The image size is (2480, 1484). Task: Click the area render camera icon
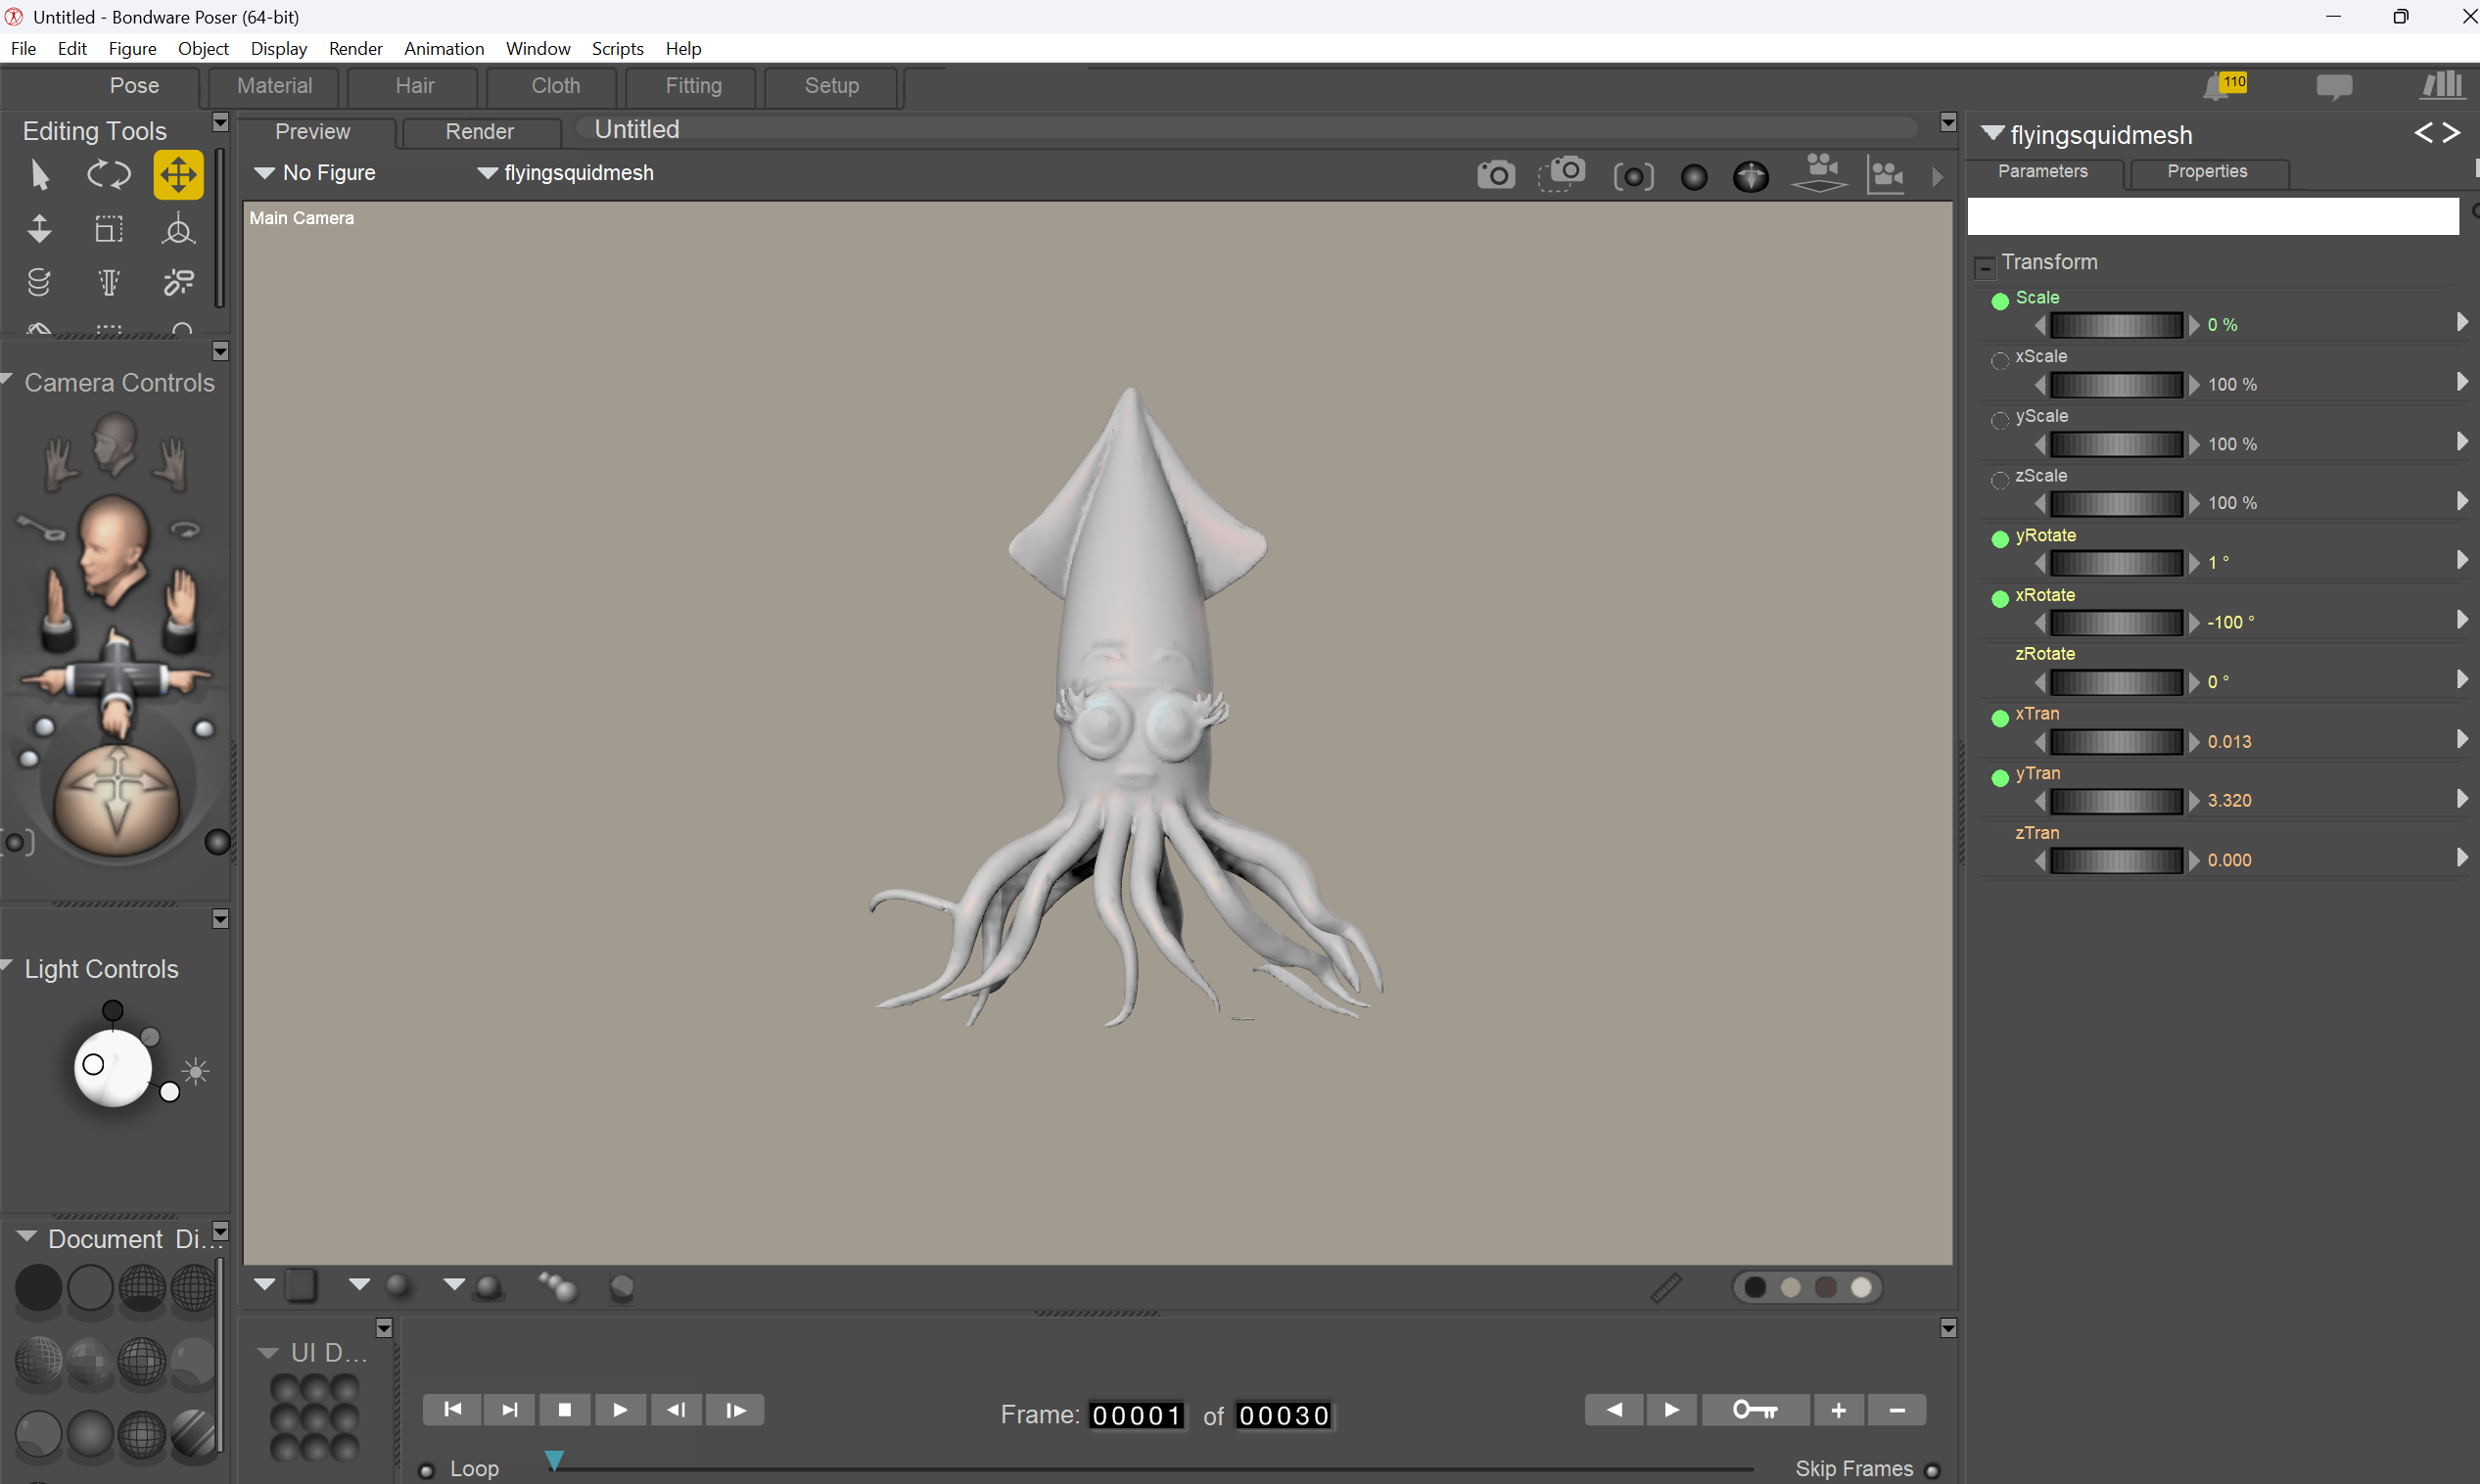pos(1562,173)
